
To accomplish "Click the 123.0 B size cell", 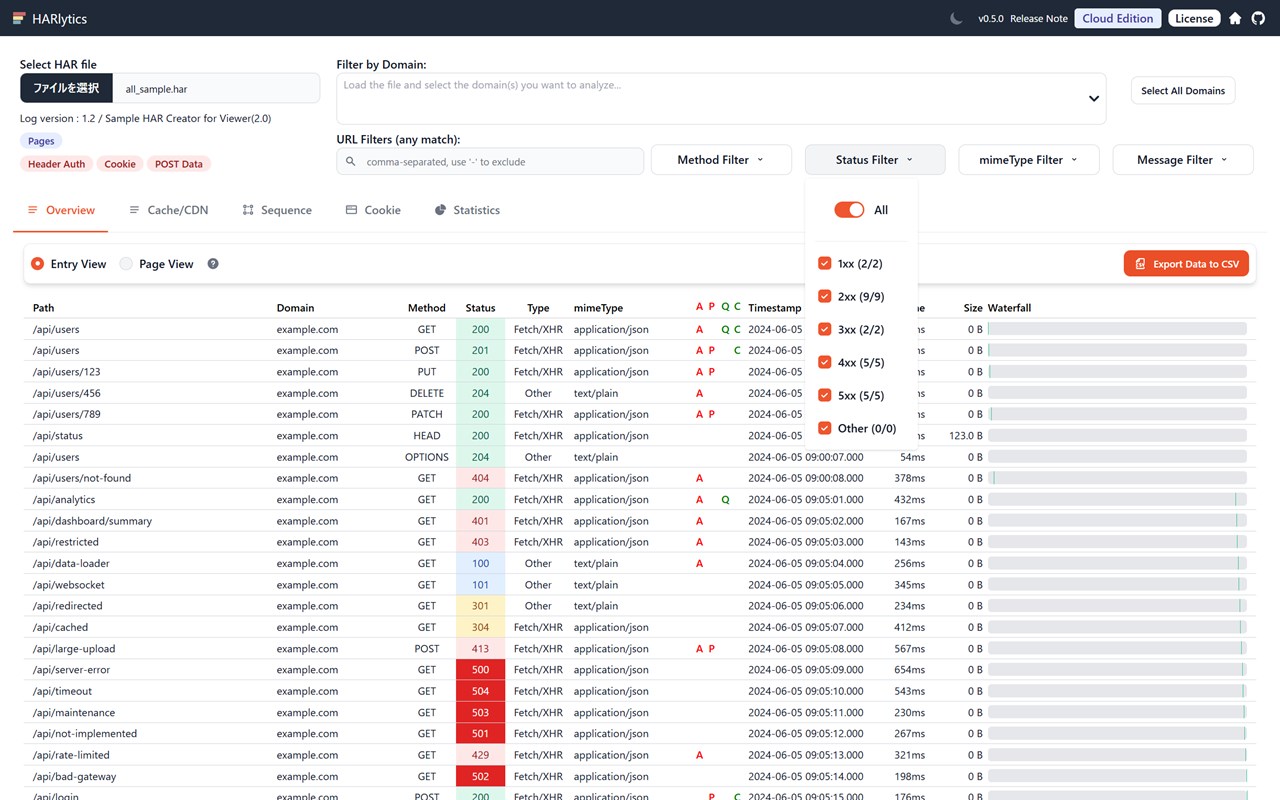I will pos(966,436).
